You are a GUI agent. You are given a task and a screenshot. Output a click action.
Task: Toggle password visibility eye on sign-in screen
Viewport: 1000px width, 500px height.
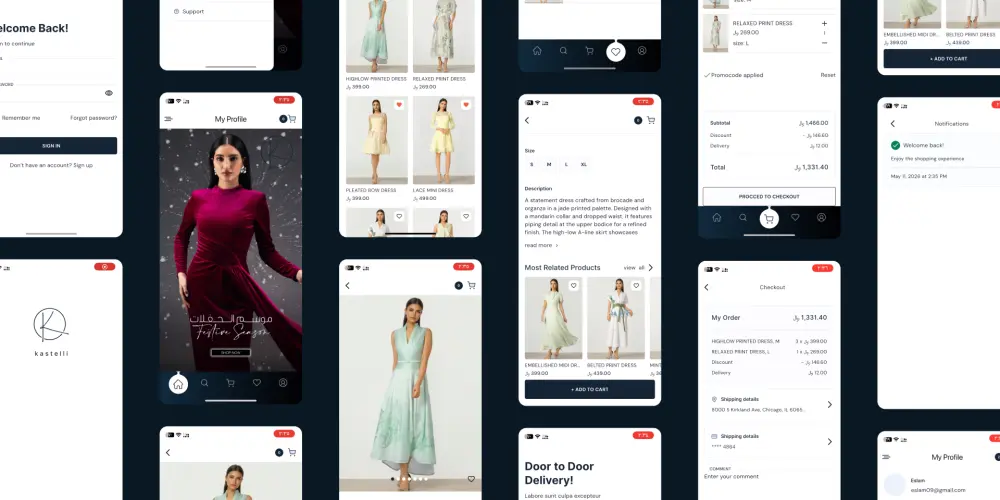point(109,92)
